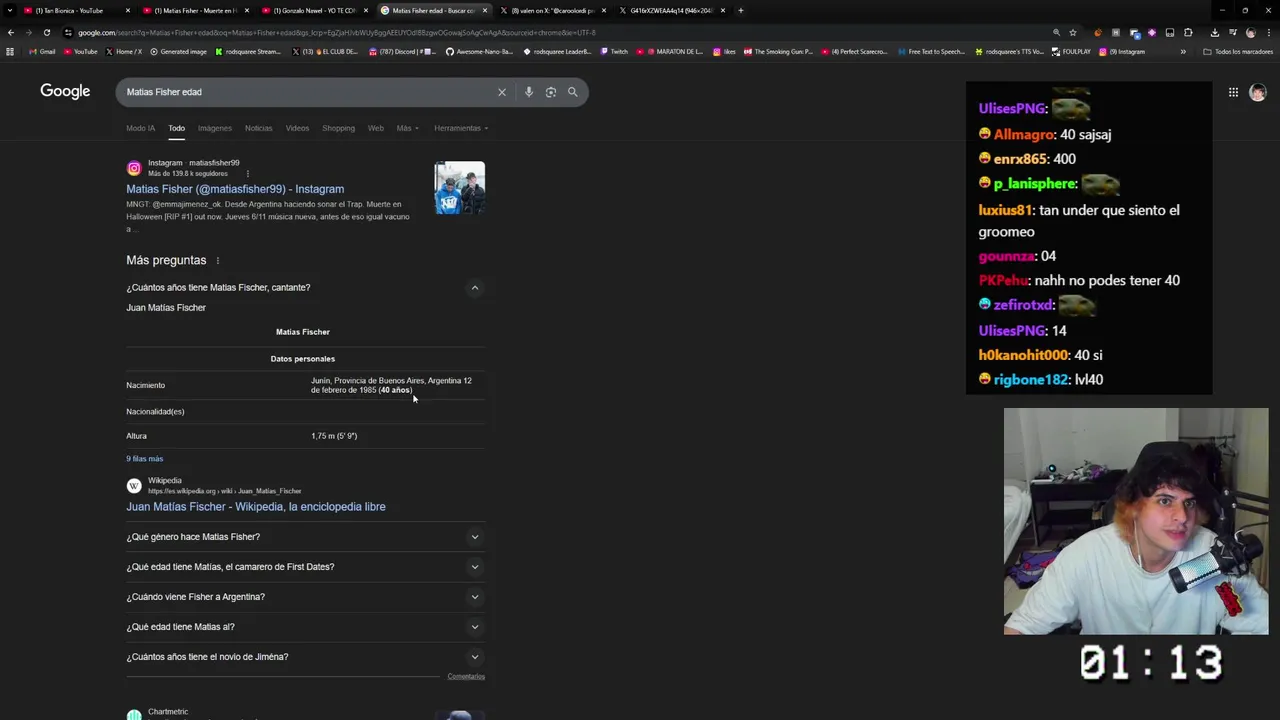Select the Noticias search filter
This screenshot has height=720, width=1280.
[258, 128]
